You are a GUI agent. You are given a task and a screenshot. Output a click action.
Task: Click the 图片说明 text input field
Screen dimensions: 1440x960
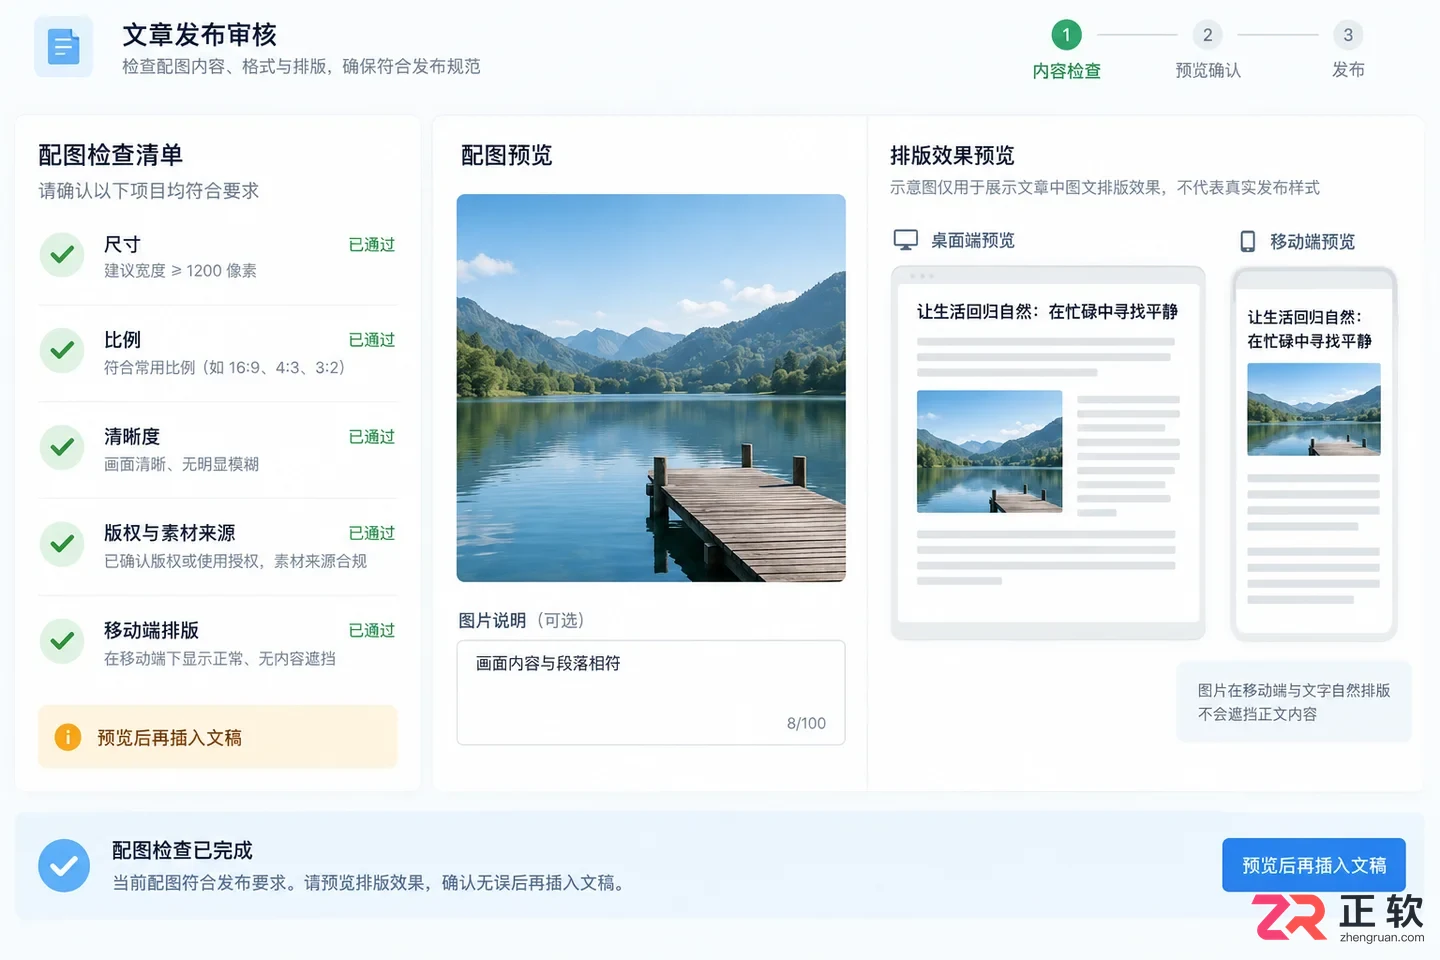[651, 693]
